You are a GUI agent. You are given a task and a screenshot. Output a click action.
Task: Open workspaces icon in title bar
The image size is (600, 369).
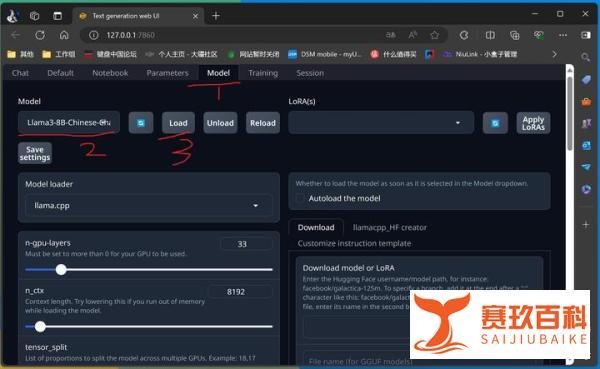pyautogui.click(x=34, y=16)
